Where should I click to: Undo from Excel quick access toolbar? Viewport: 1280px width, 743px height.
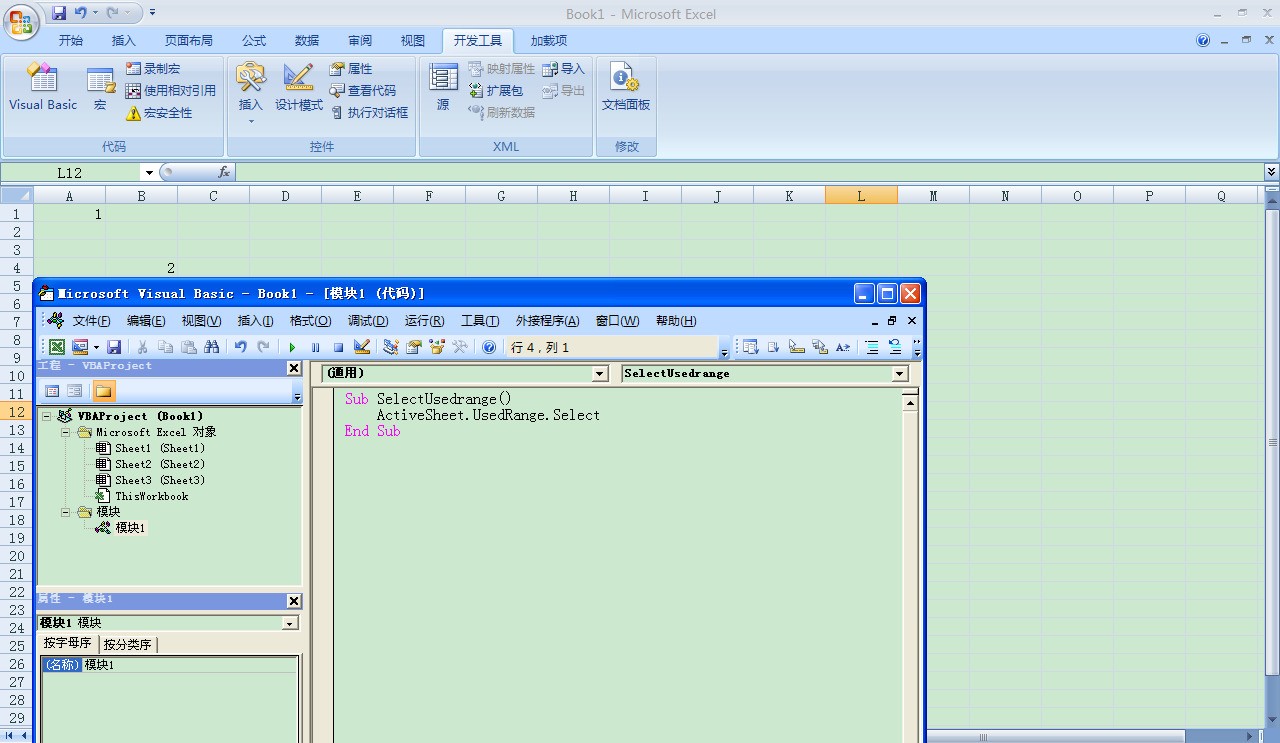click(81, 13)
